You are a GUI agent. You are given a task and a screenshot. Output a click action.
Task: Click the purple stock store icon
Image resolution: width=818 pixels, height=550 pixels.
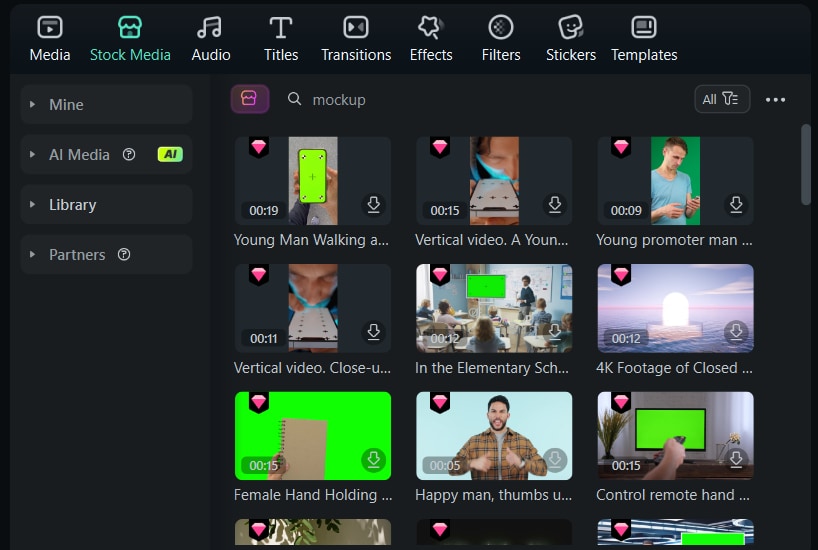[x=249, y=99]
